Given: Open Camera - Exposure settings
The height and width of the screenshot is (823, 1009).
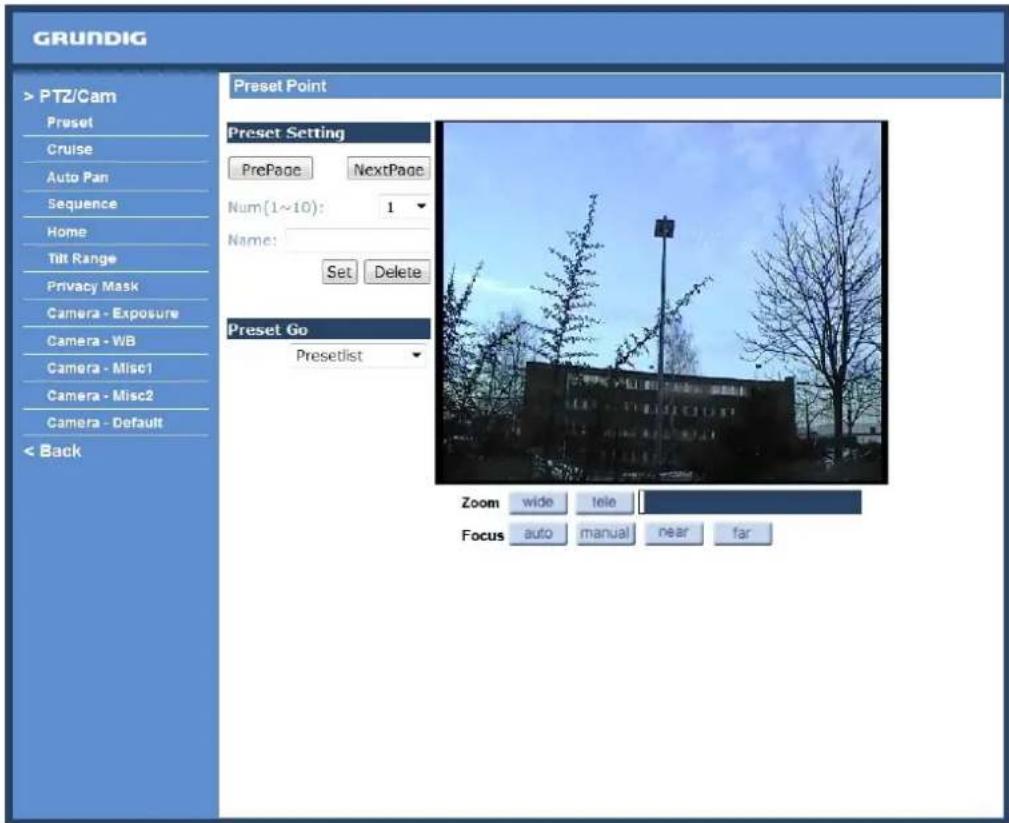Looking at the screenshot, I should 113,313.
